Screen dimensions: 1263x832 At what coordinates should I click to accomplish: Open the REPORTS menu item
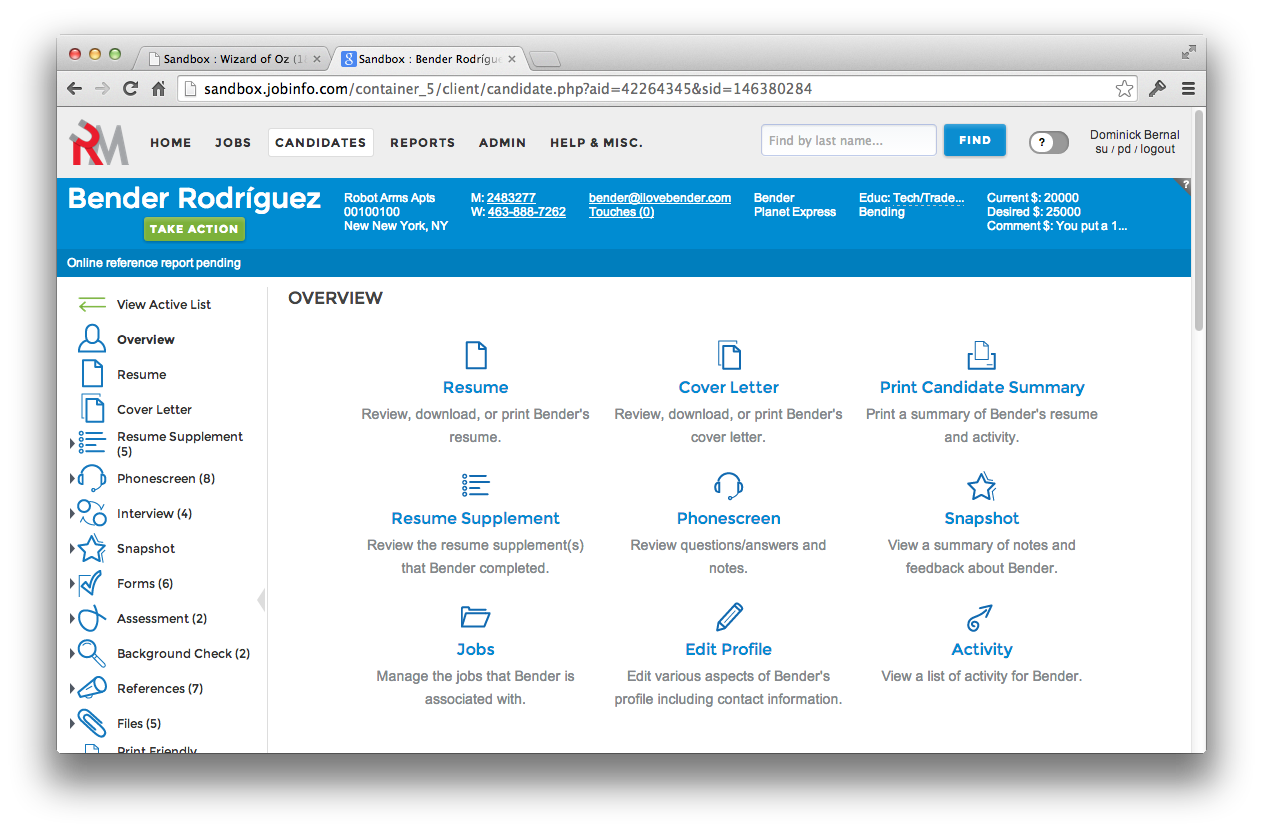click(422, 142)
